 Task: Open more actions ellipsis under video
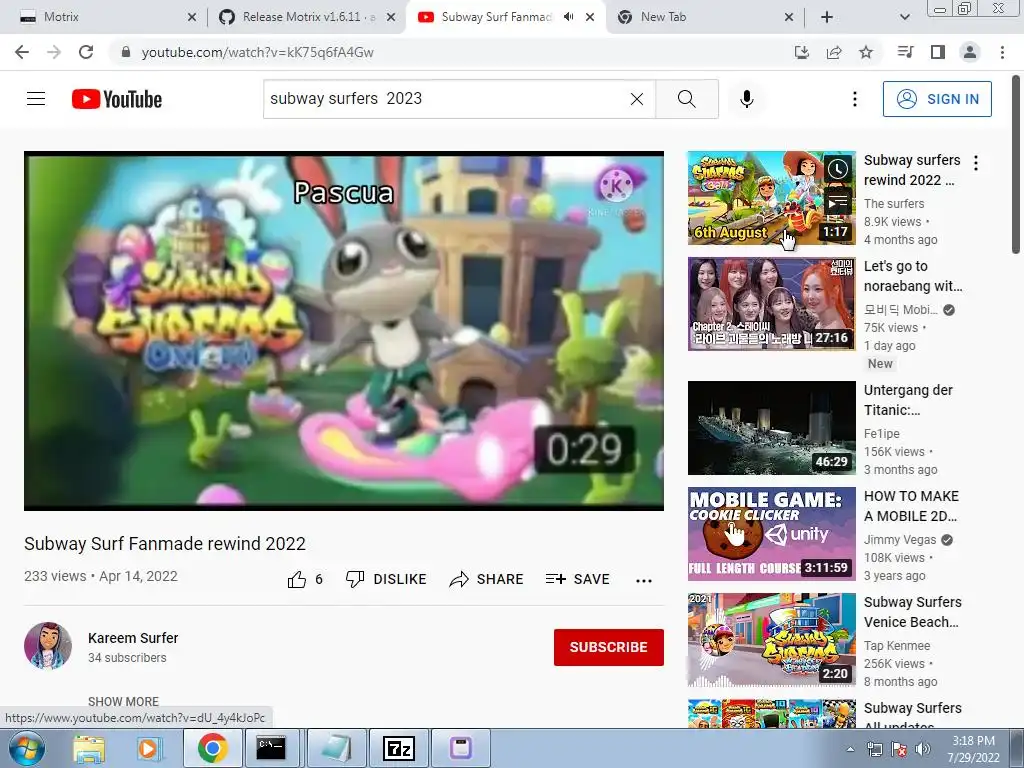[644, 581]
